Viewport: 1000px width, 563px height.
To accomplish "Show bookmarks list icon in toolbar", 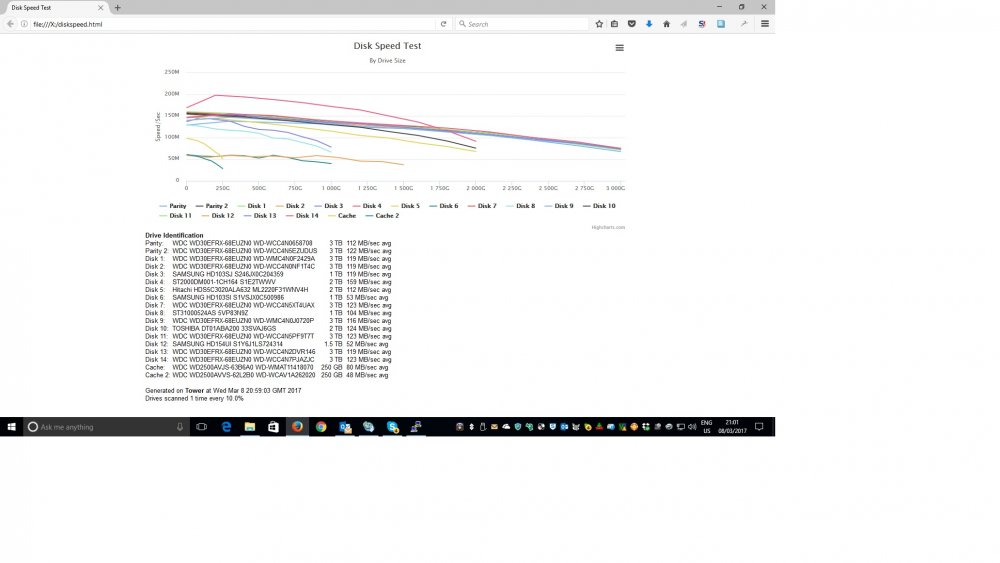I will [615, 24].
